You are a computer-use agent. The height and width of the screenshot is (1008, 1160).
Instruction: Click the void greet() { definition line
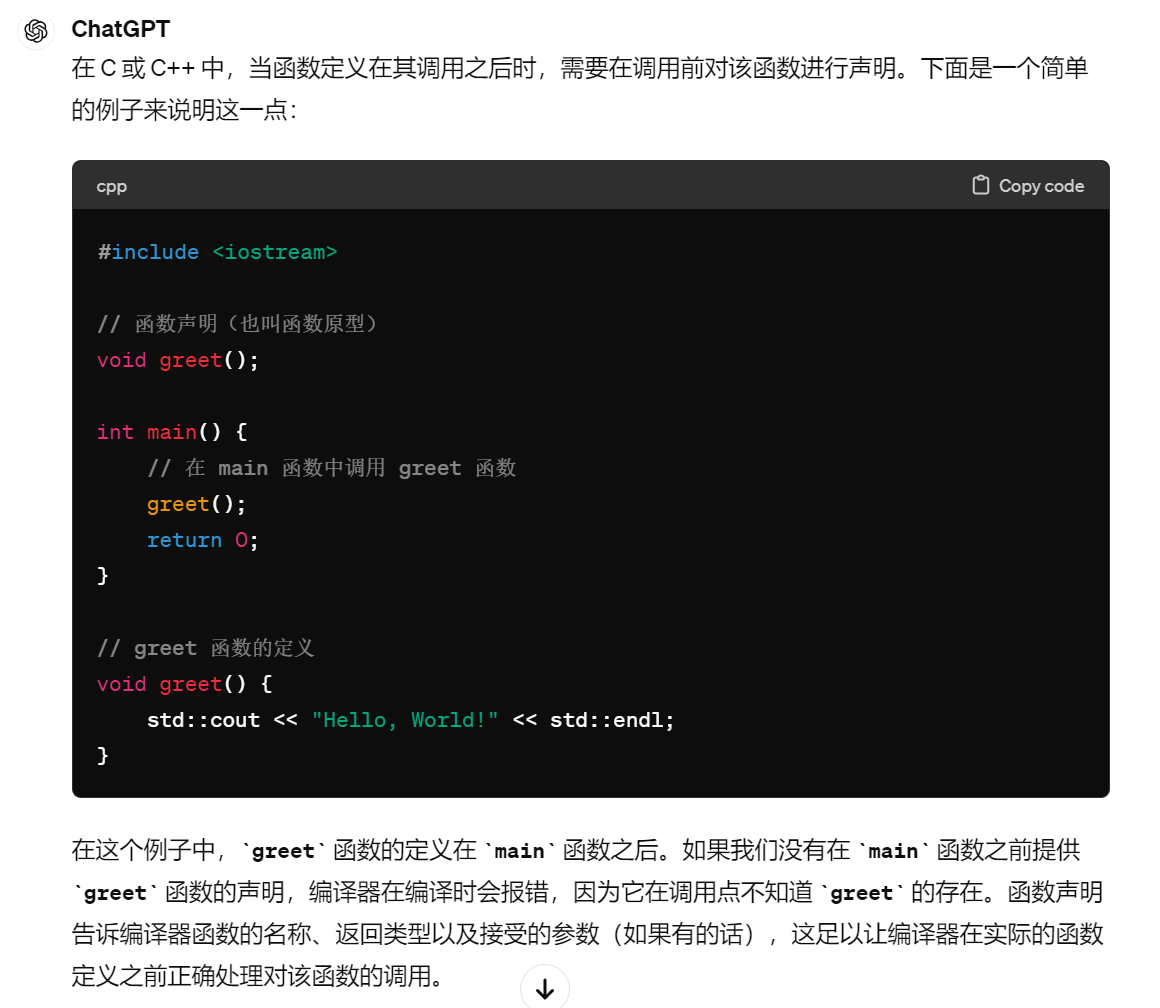(185, 684)
